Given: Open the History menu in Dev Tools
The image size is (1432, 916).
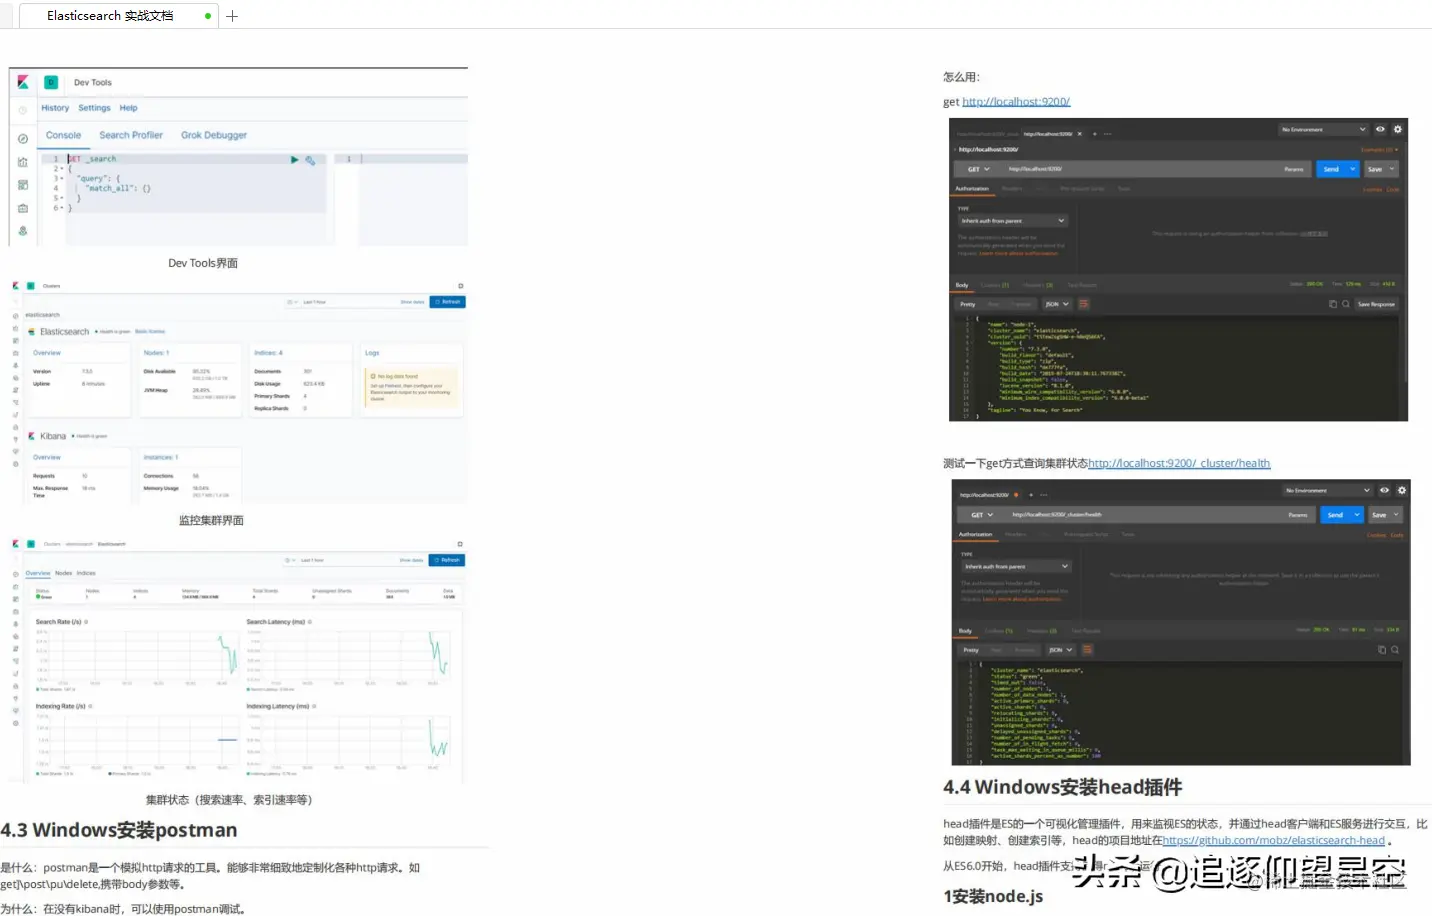Looking at the screenshot, I should pyautogui.click(x=55, y=108).
